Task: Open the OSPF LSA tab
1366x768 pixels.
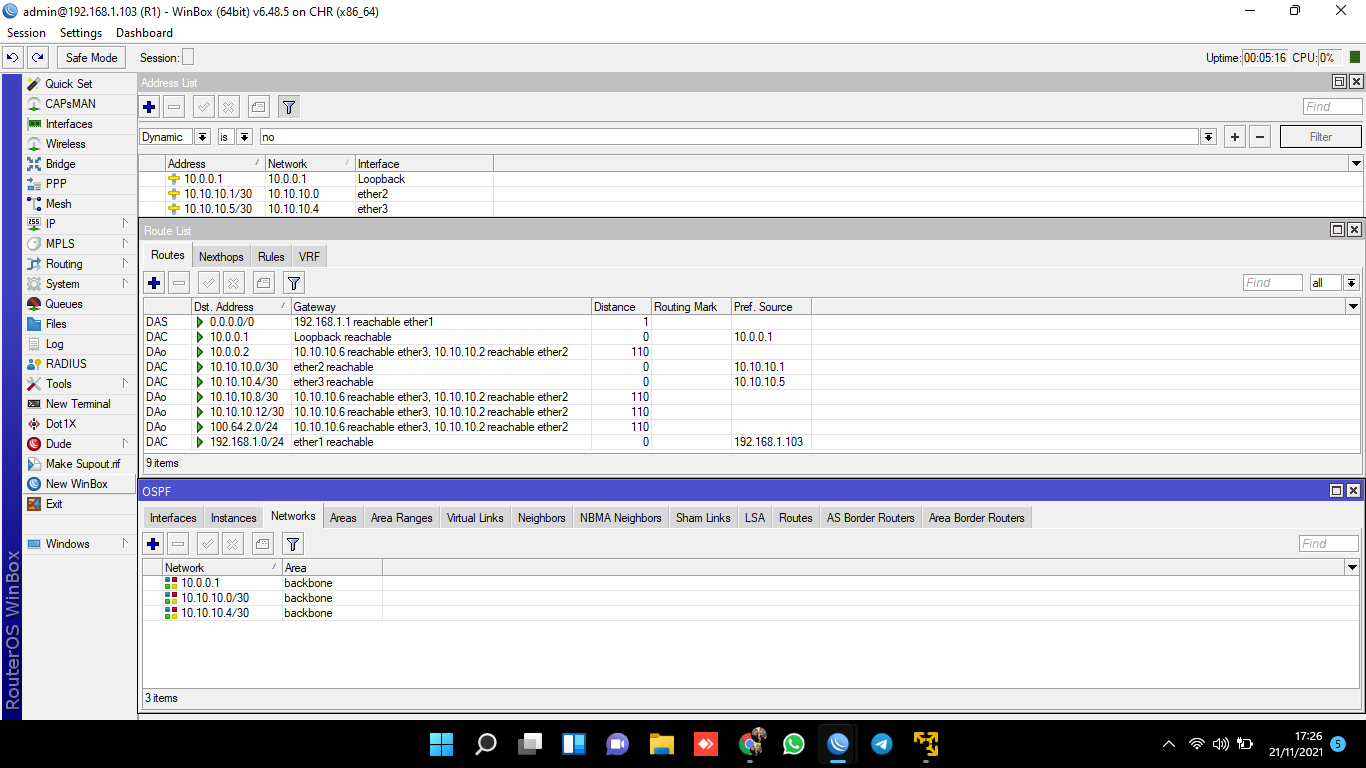Action: (x=754, y=518)
